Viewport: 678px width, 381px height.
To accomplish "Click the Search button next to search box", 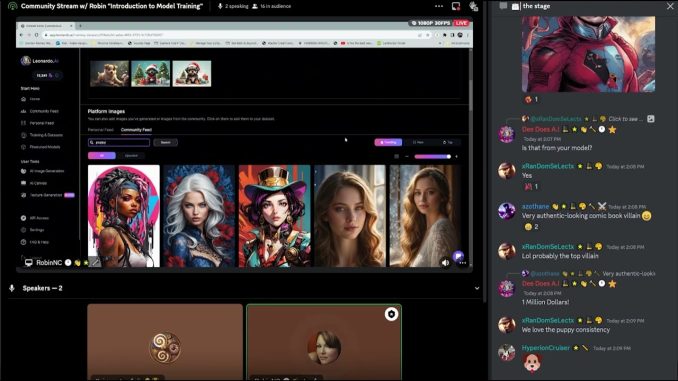I will (x=166, y=142).
